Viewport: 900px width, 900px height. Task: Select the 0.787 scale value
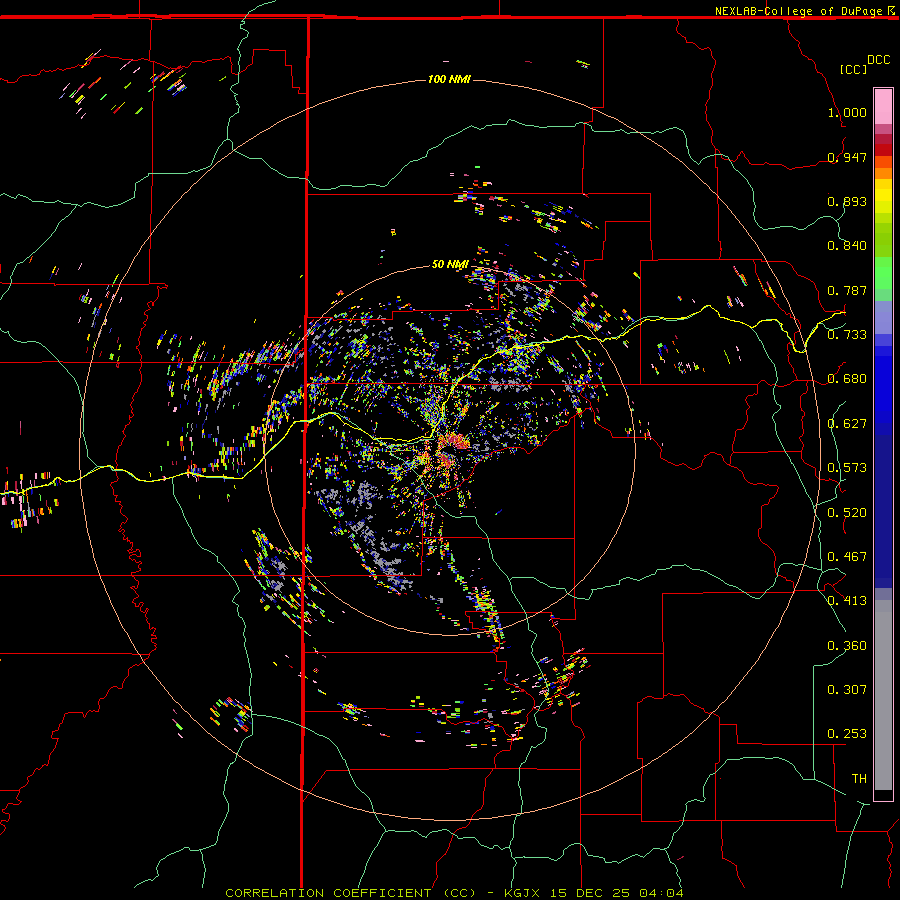pyautogui.click(x=847, y=290)
